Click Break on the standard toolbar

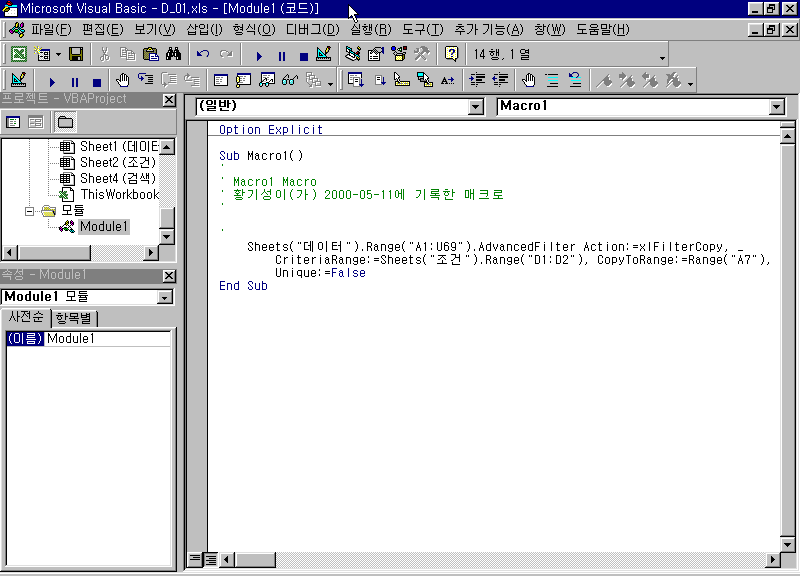[282, 55]
